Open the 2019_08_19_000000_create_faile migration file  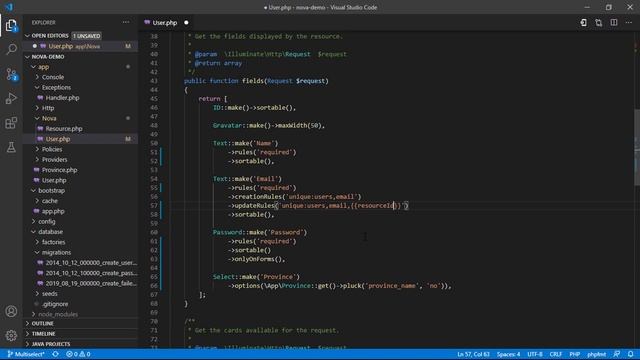tap(81, 283)
